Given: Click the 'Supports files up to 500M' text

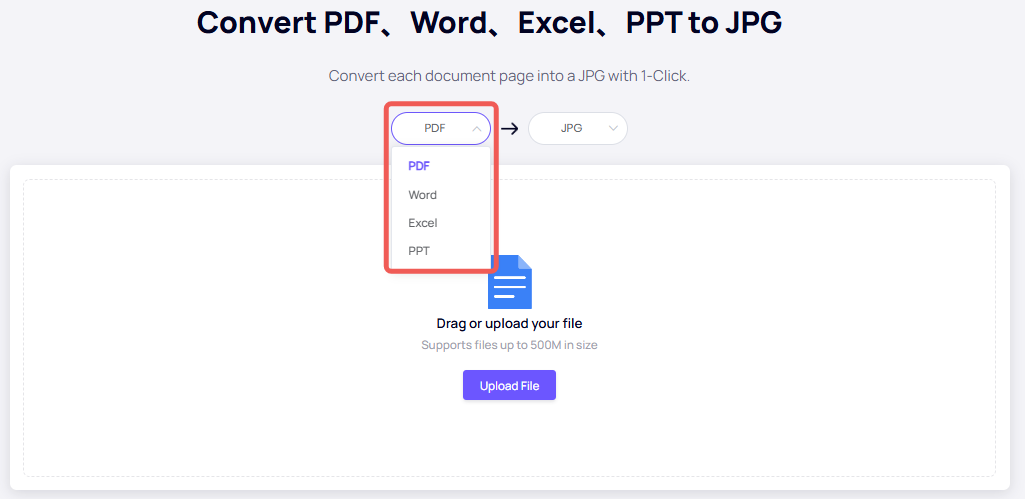Looking at the screenshot, I should [509, 345].
